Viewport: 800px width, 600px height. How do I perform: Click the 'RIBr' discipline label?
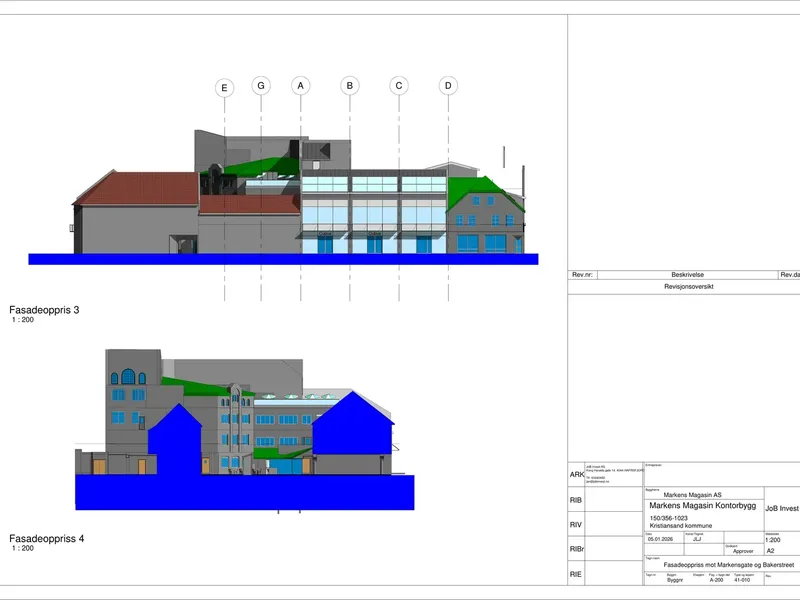577,549
